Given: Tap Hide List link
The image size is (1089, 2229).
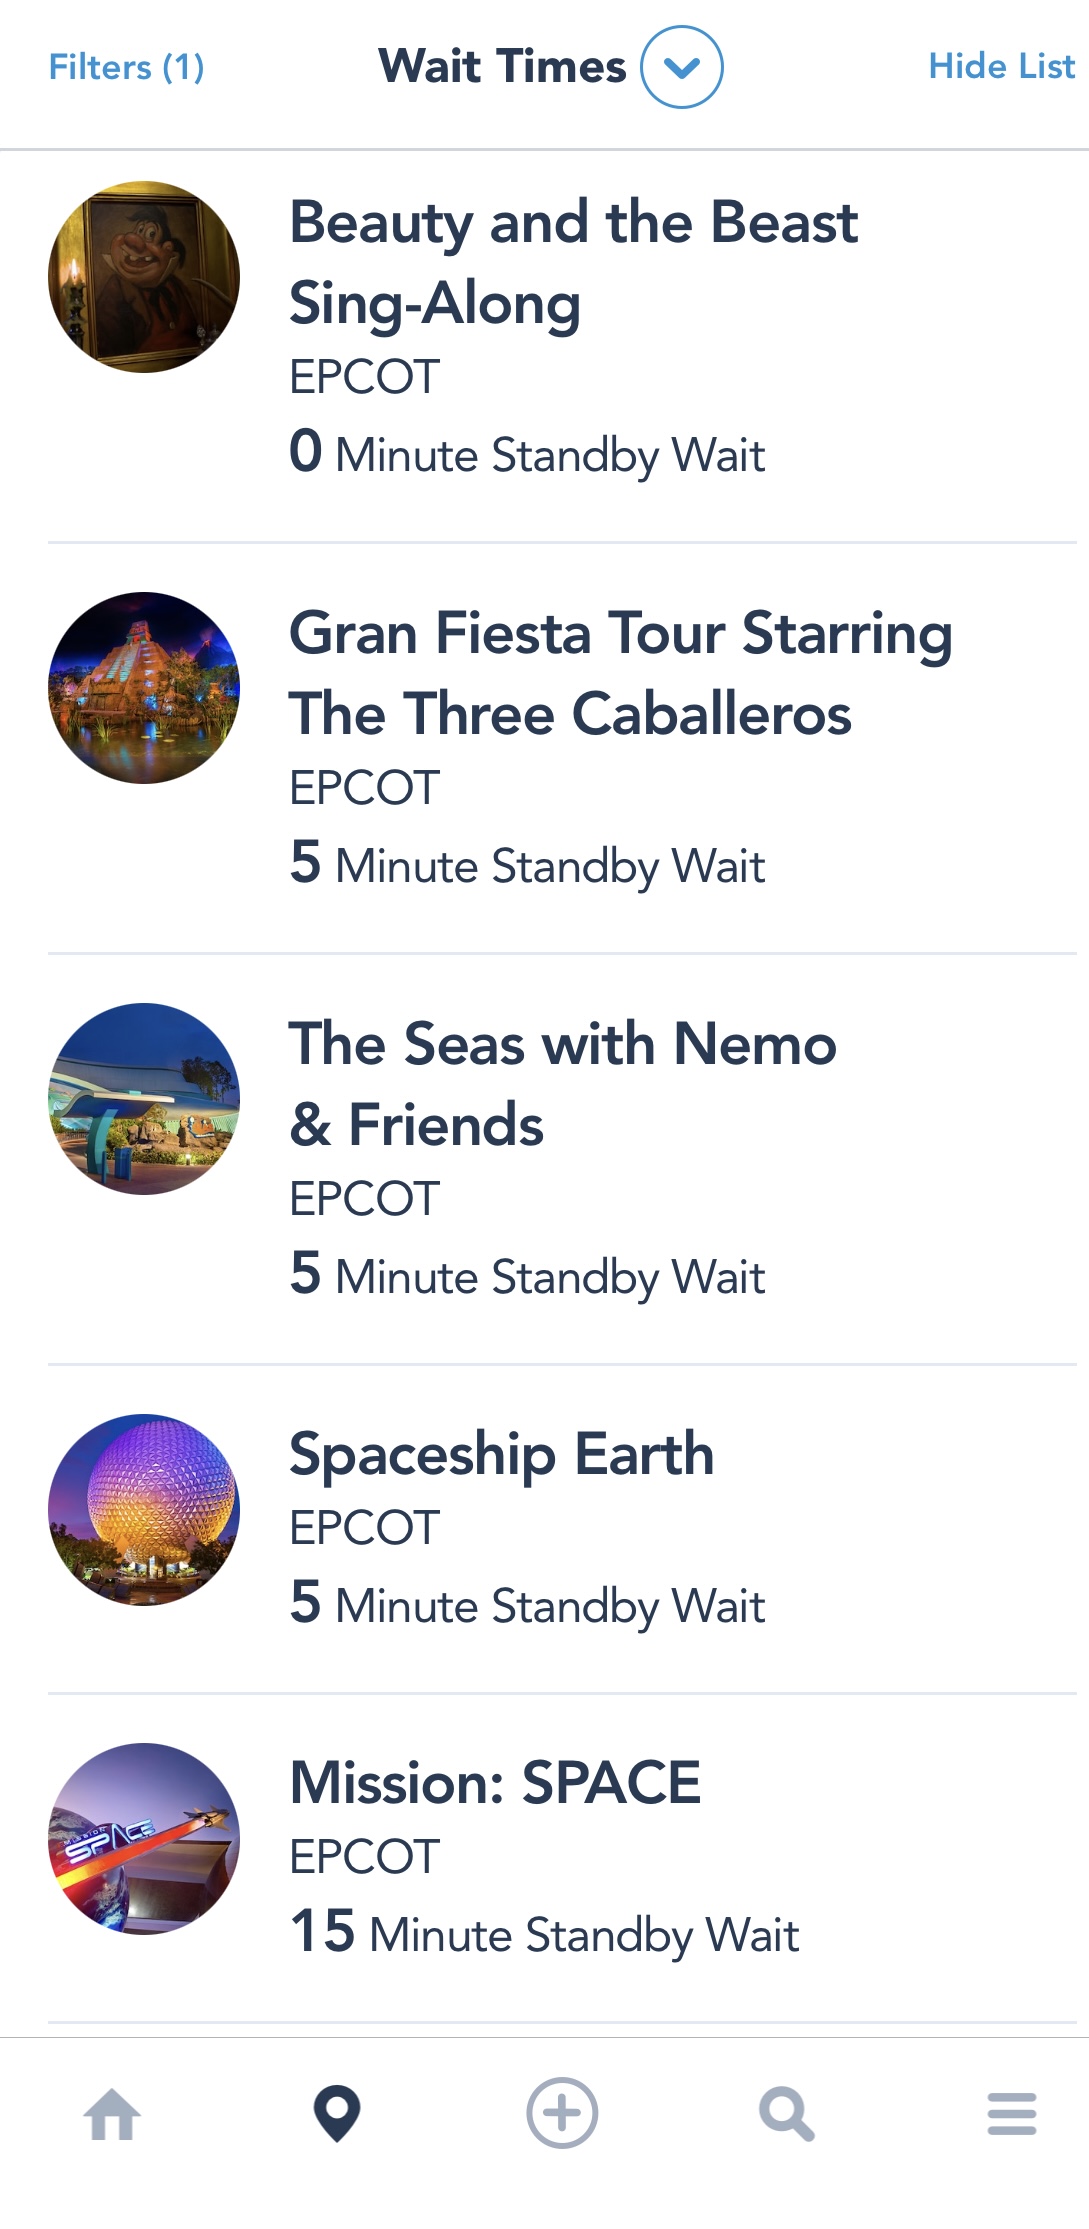Looking at the screenshot, I should pyautogui.click(x=1001, y=66).
